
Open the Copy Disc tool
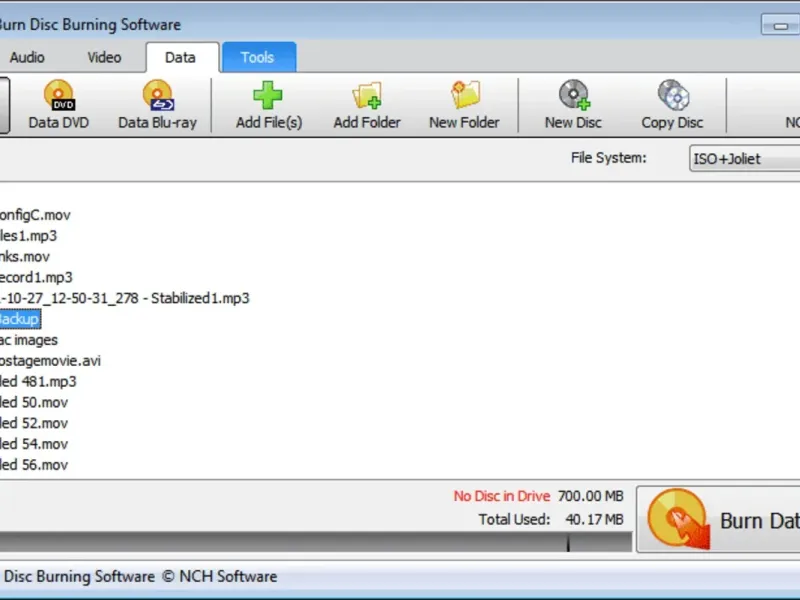point(673,95)
